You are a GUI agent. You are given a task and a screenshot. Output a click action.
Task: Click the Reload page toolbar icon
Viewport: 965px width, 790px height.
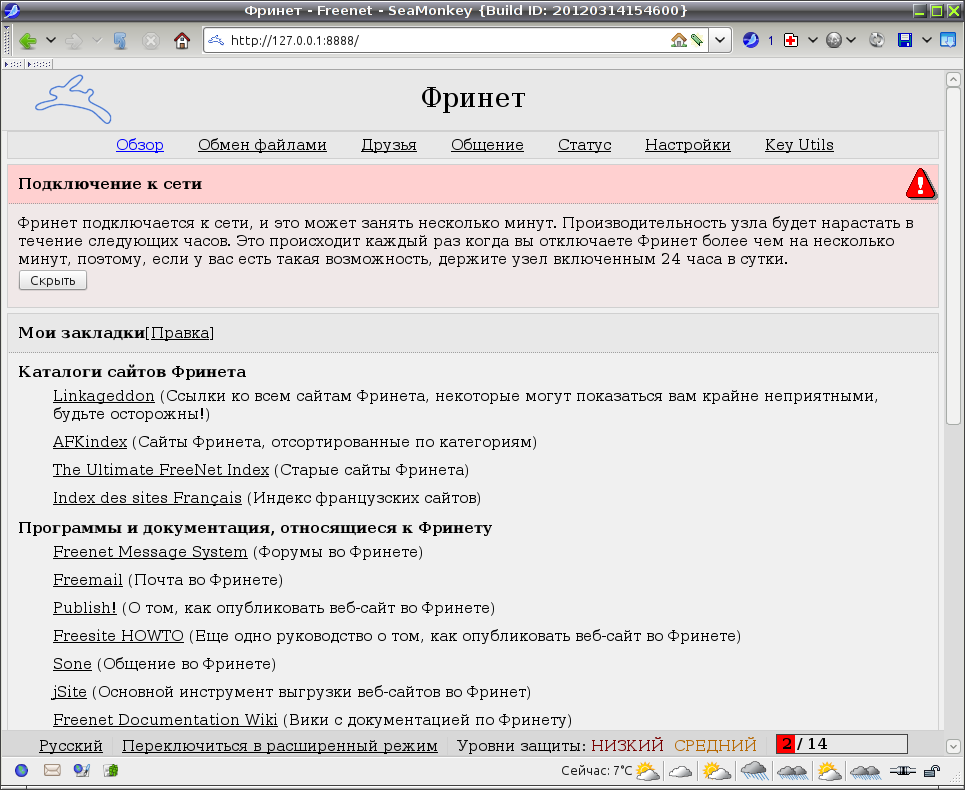pyautogui.click(x=120, y=41)
